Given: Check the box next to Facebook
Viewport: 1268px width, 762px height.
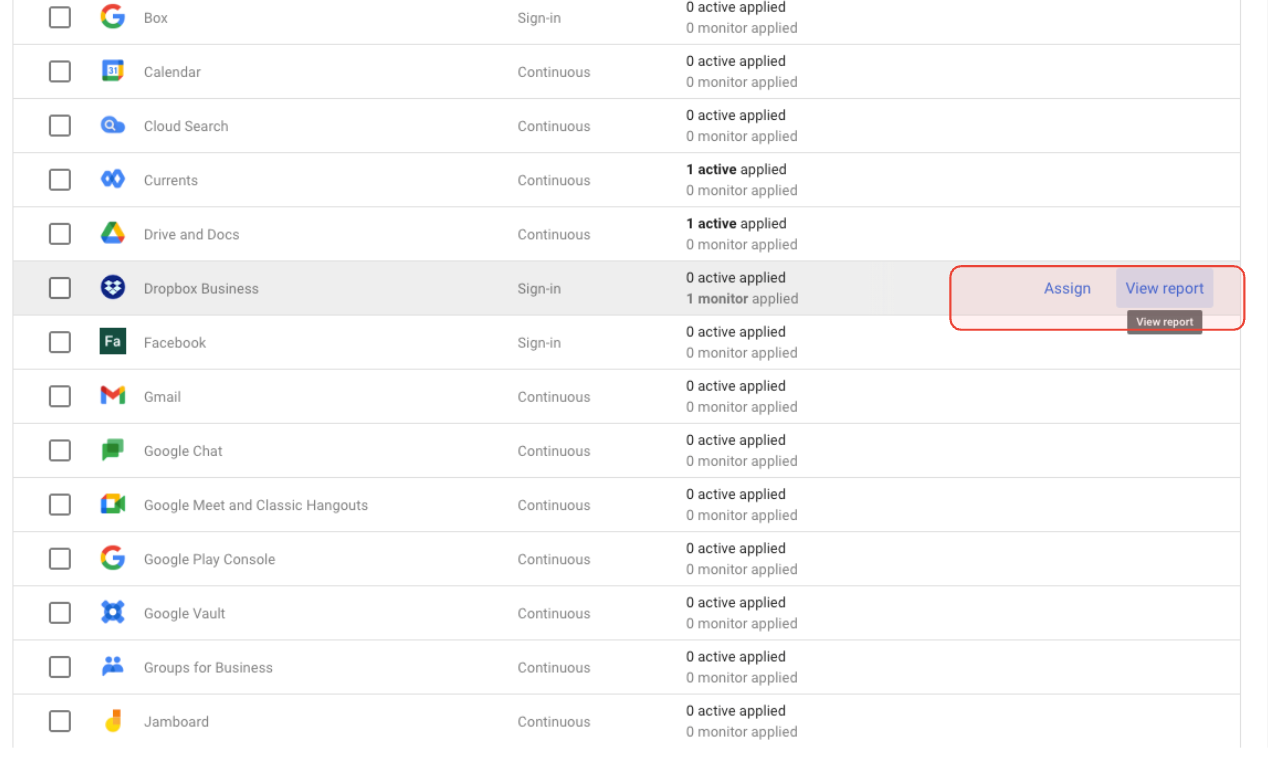Looking at the screenshot, I should 60,342.
